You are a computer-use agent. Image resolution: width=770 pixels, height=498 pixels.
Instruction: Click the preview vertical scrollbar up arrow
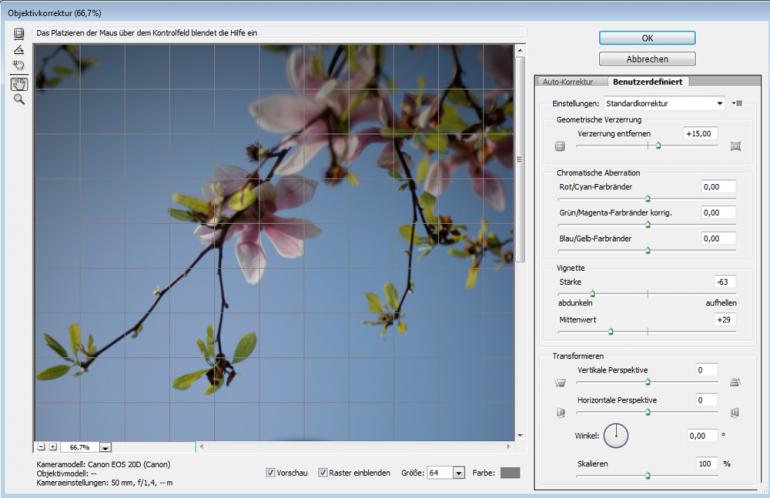pyautogui.click(x=520, y=50)
